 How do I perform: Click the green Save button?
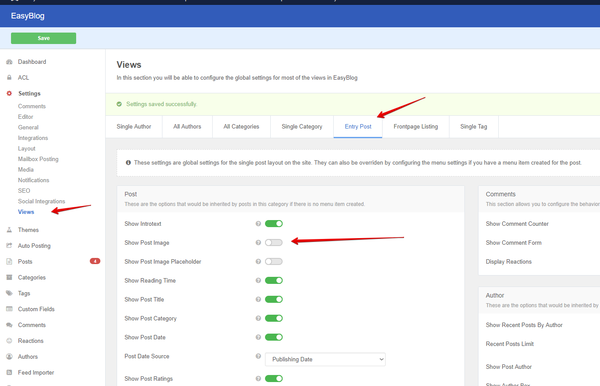pyautogui.click(x=43, y=38)
